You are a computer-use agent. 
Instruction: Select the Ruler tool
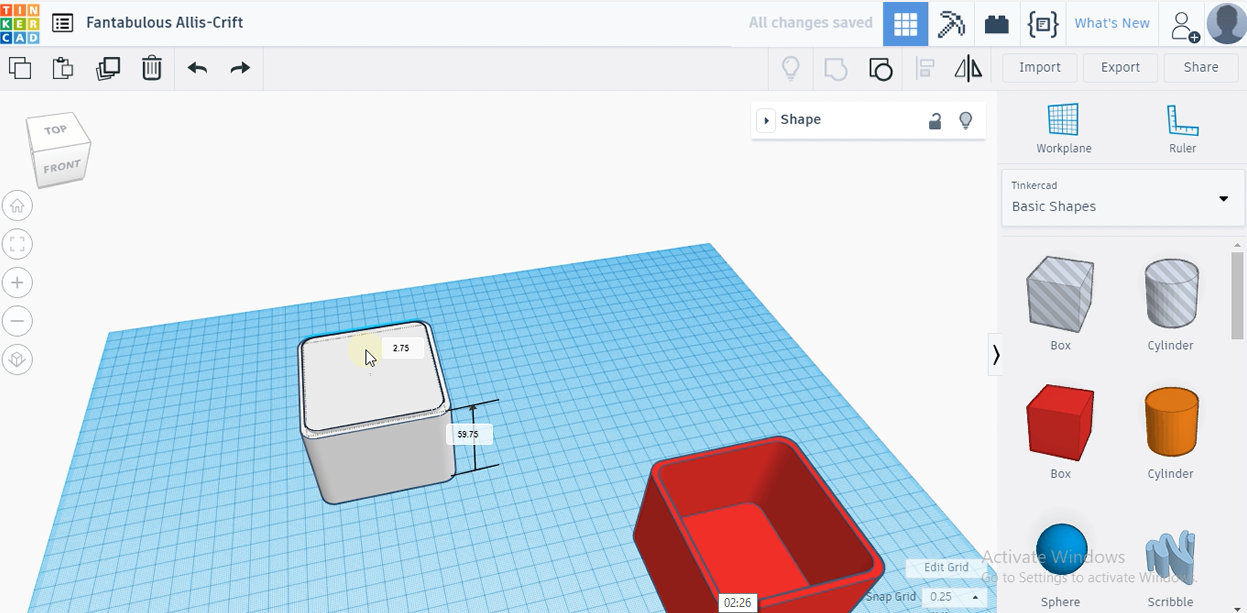point(1182,129)
